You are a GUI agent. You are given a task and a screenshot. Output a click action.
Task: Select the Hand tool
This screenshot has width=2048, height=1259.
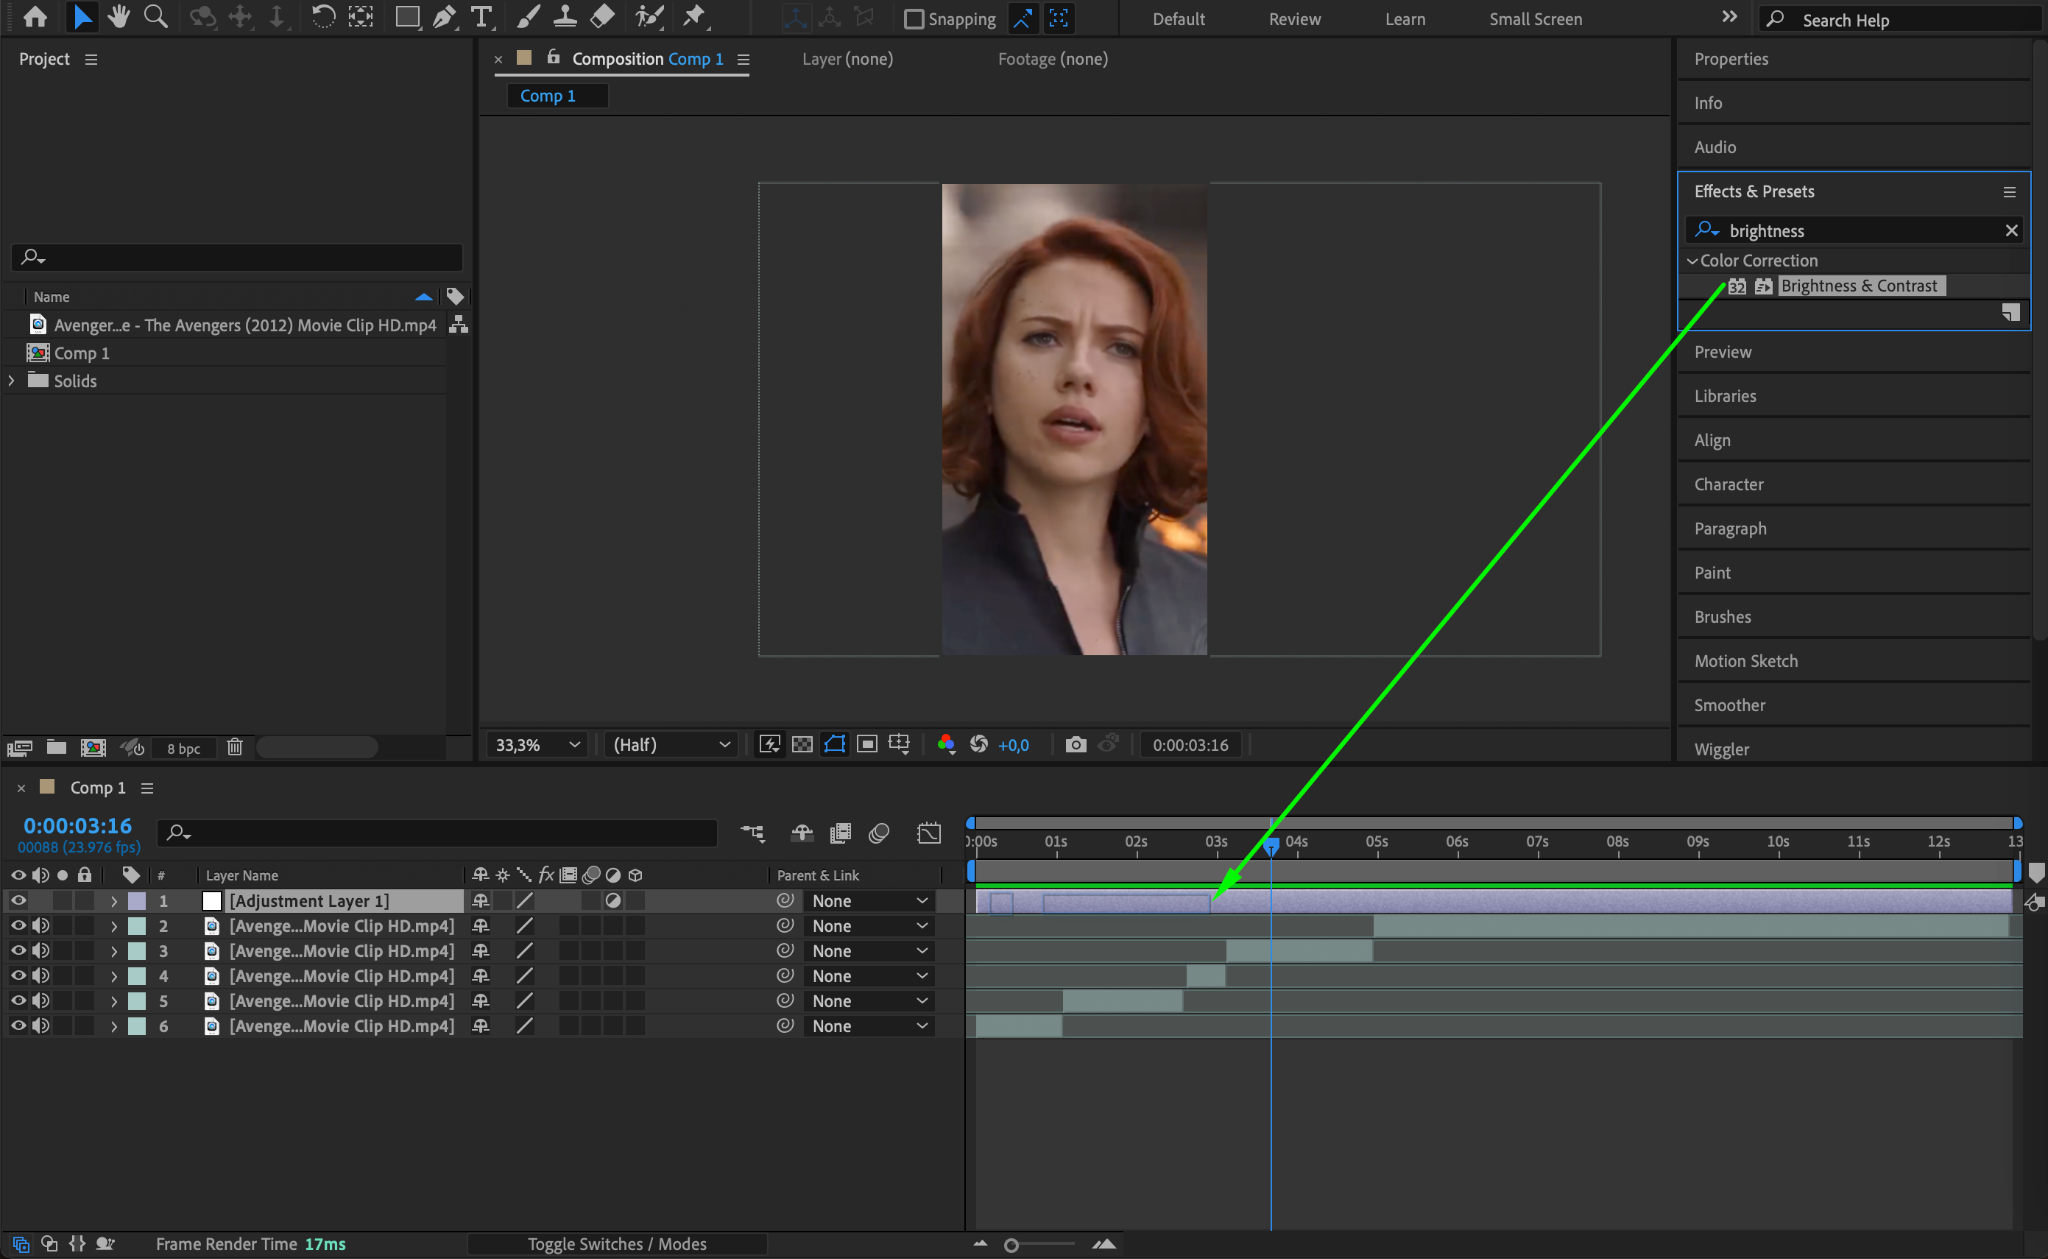[119, 17]
